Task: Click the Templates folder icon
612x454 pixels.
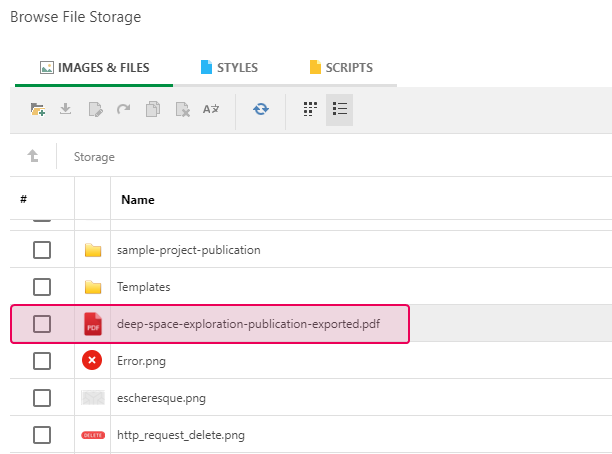Action: coord(93,287)
